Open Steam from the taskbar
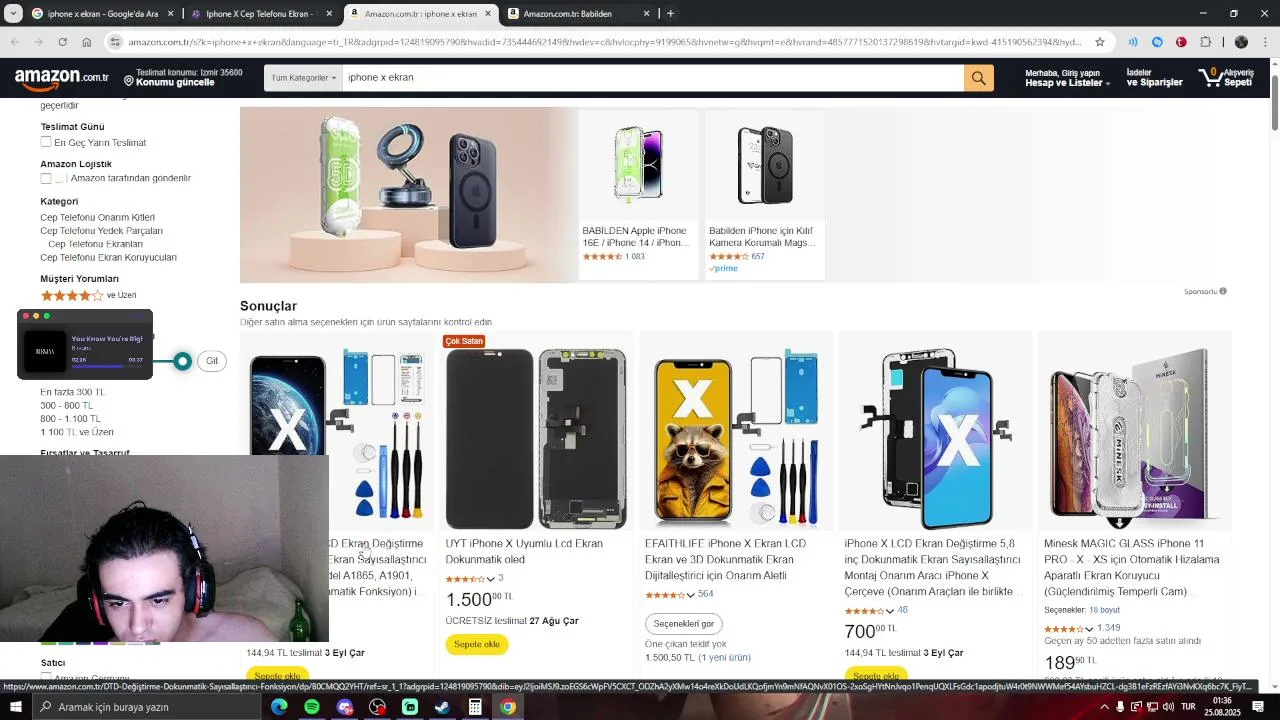Screen dimensions: 1280x720 point(442,707)
